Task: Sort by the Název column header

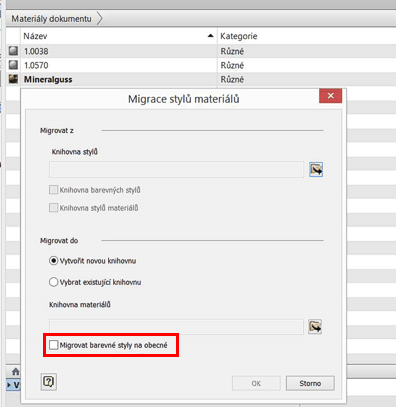Action: pos(119,36)
